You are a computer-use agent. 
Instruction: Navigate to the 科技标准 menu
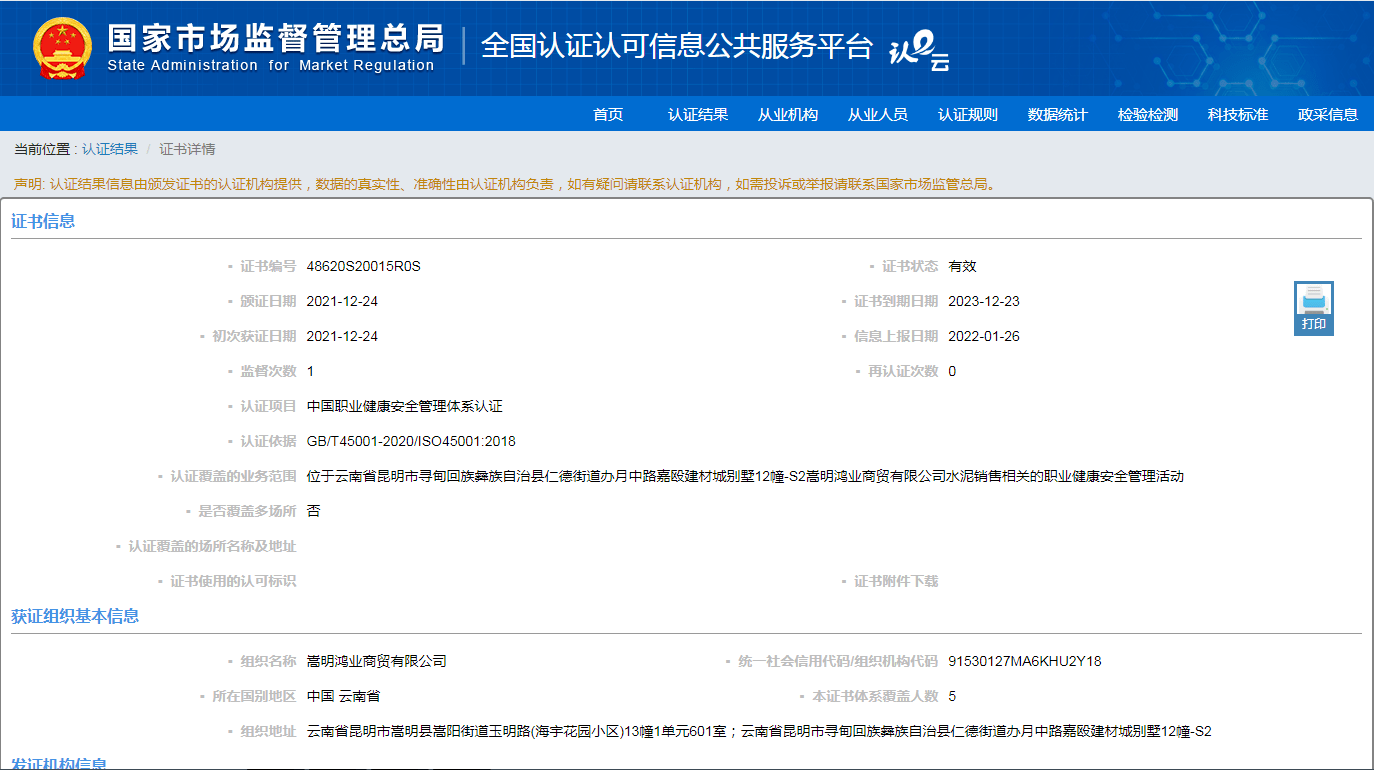click(x=1238, y=115)
